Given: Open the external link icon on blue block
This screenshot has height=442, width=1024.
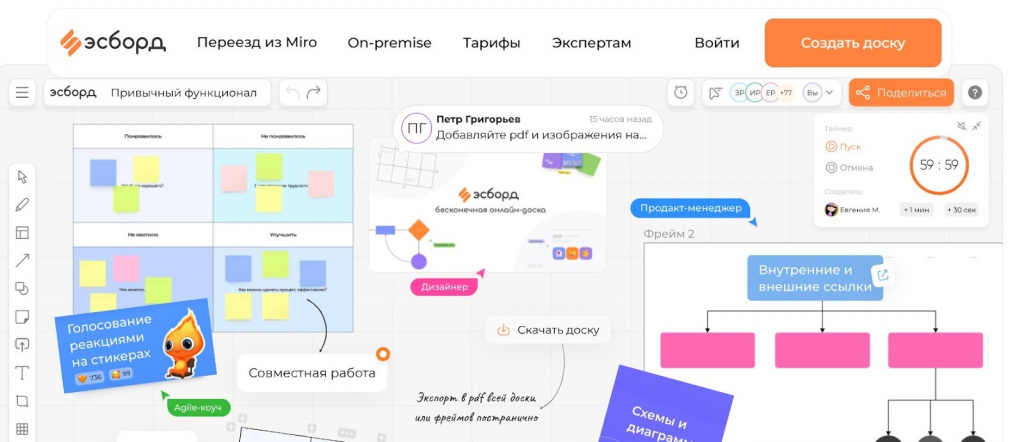Looking at the screenshot, I should click(883, 275).
